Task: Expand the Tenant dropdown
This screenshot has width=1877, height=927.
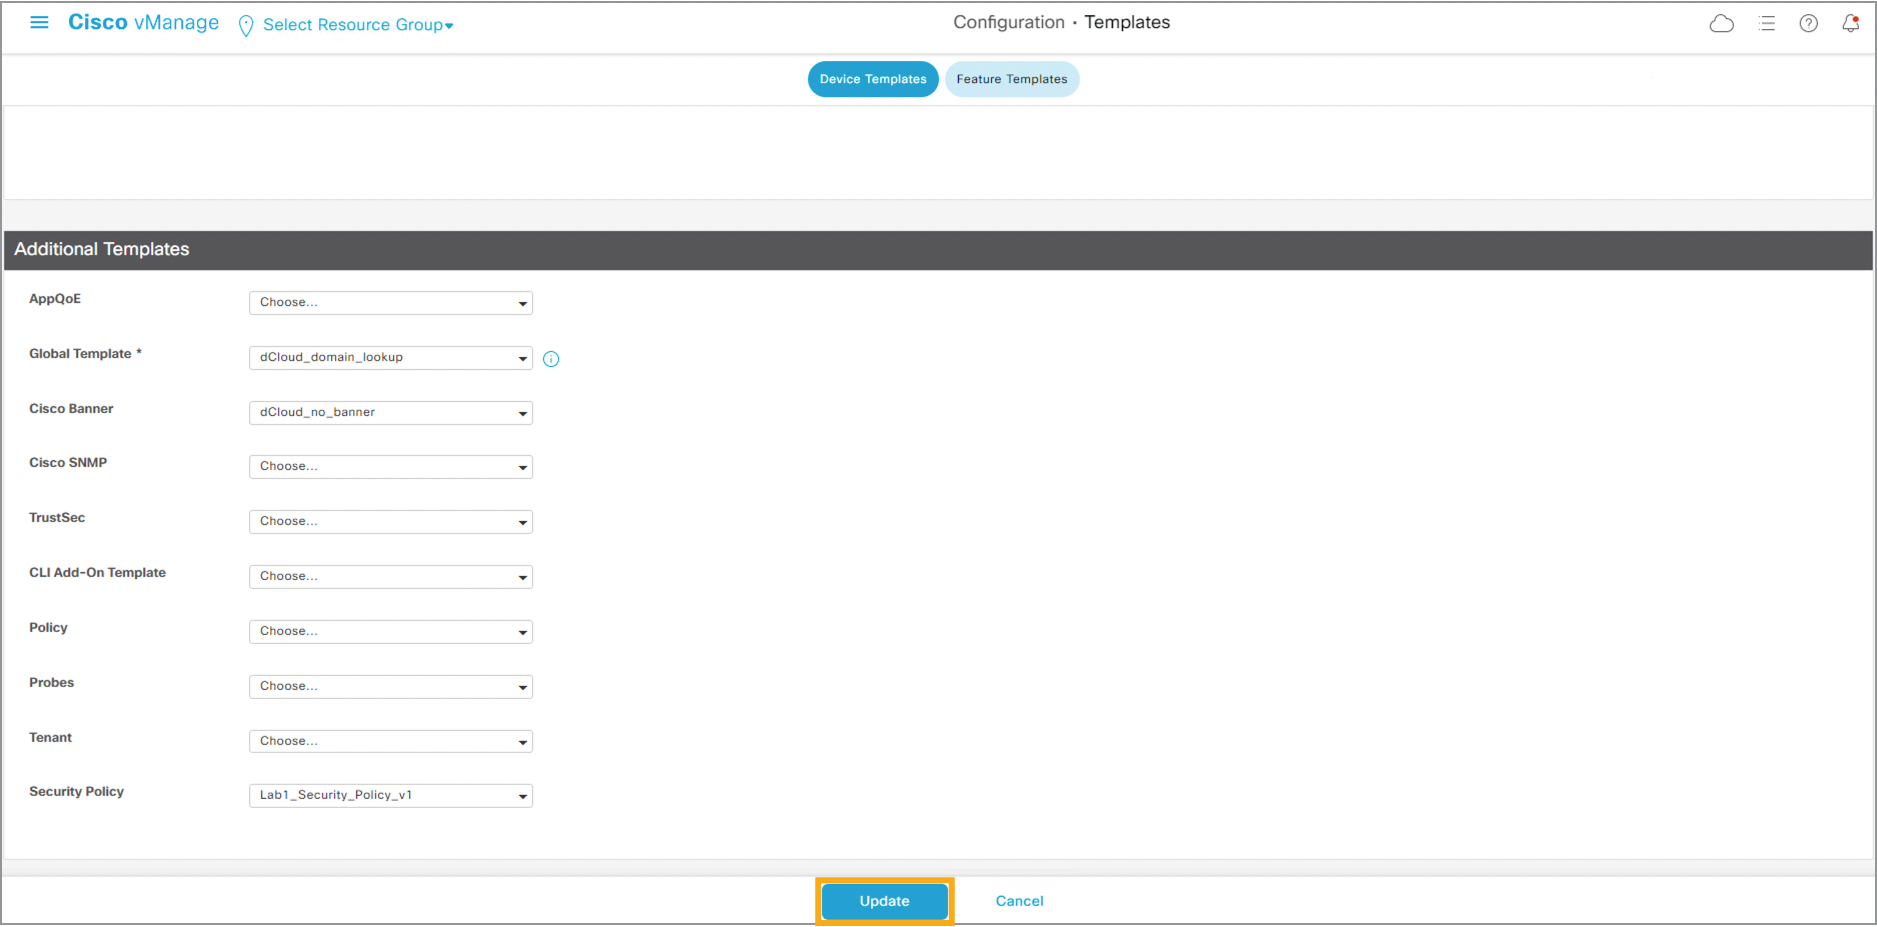Action: 391,741
